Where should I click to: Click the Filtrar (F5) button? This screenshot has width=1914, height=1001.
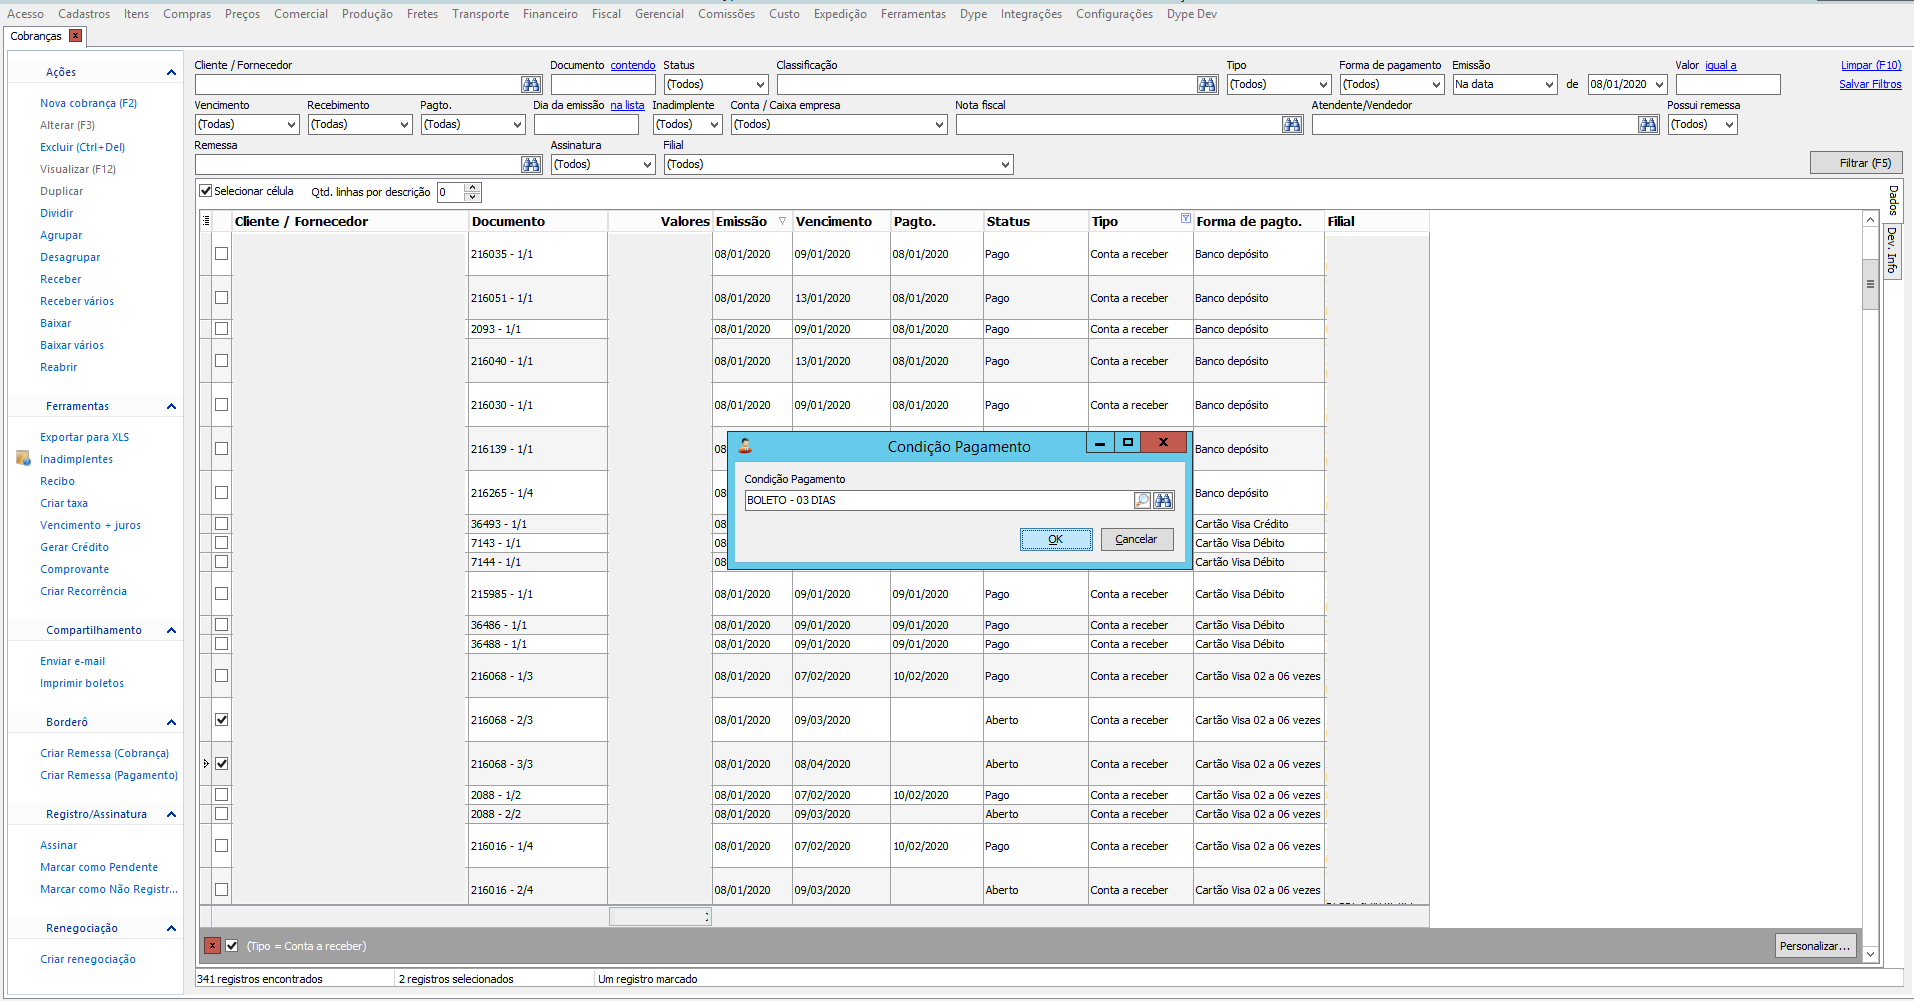[1856, 163]
